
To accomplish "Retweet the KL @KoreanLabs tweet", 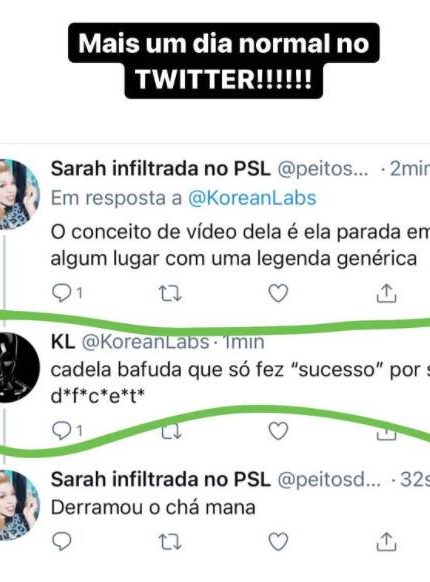I will 171,431.
